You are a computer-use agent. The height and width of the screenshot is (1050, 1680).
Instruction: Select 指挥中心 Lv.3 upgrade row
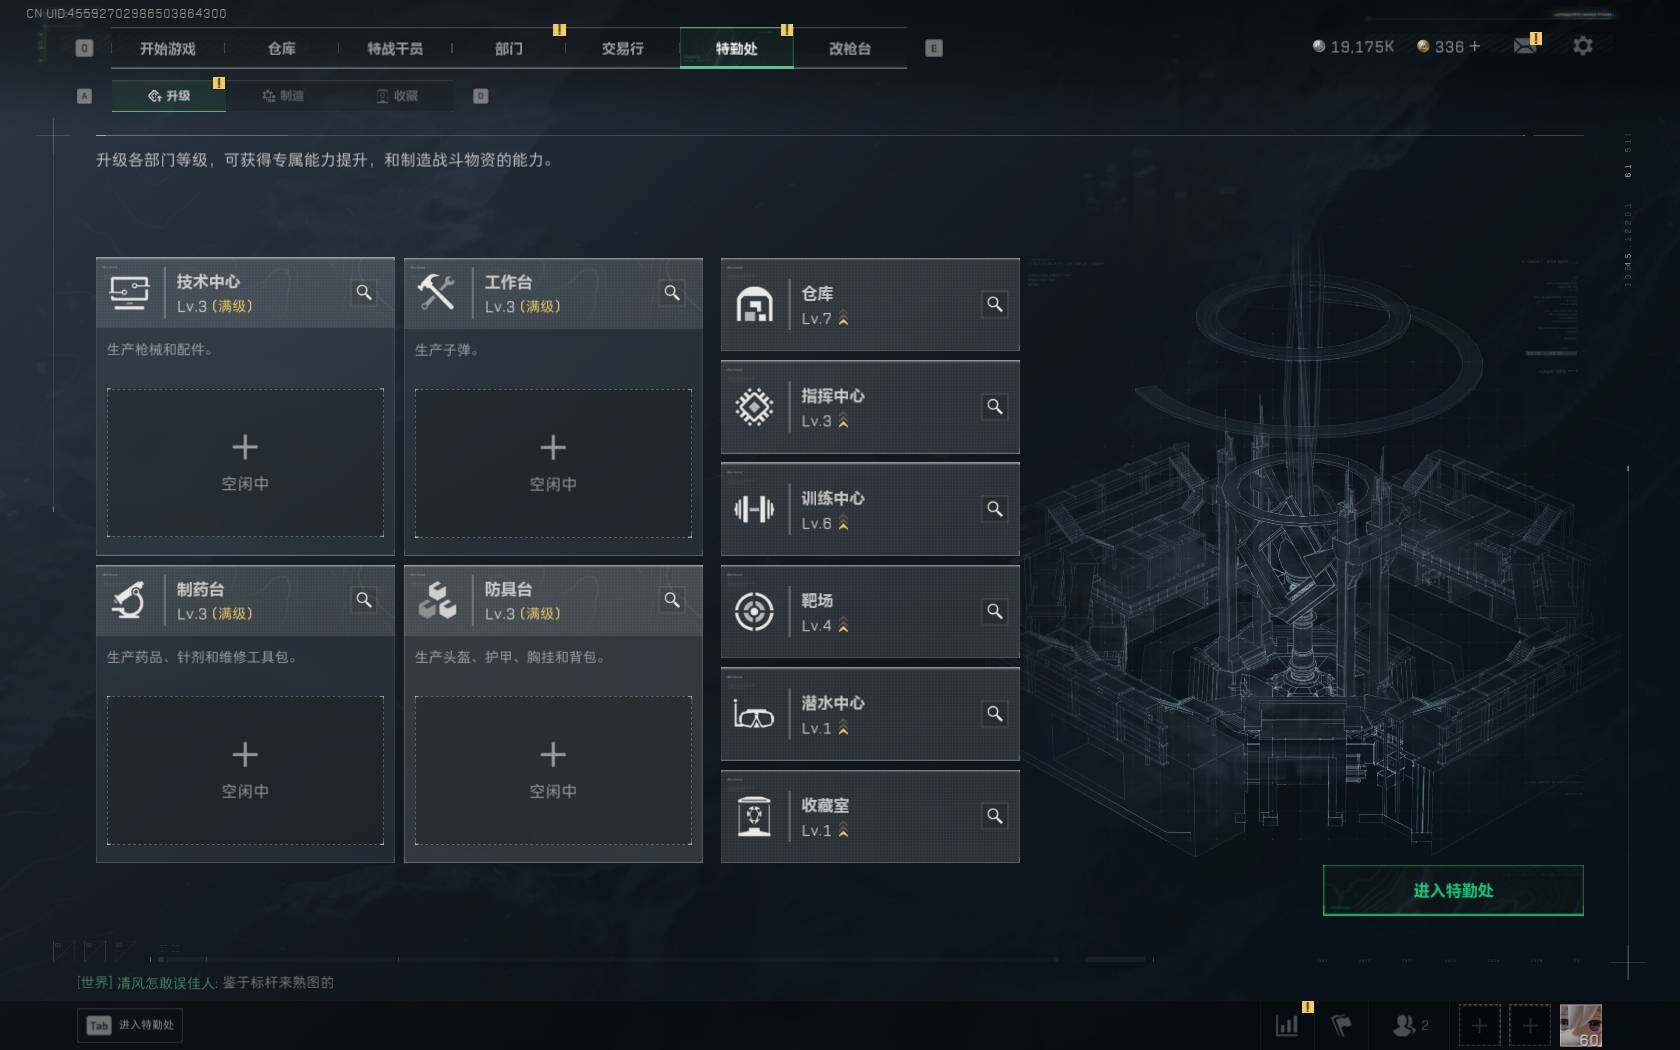click(870, 407)
